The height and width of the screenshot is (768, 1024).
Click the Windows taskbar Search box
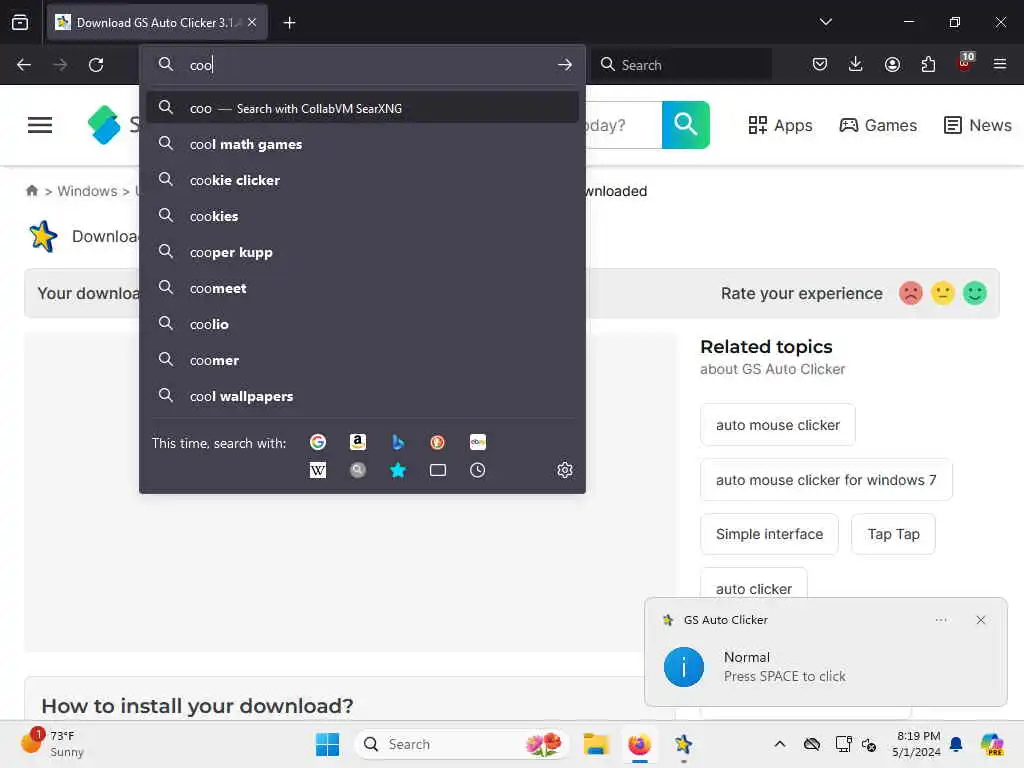(x=462, y=744)
